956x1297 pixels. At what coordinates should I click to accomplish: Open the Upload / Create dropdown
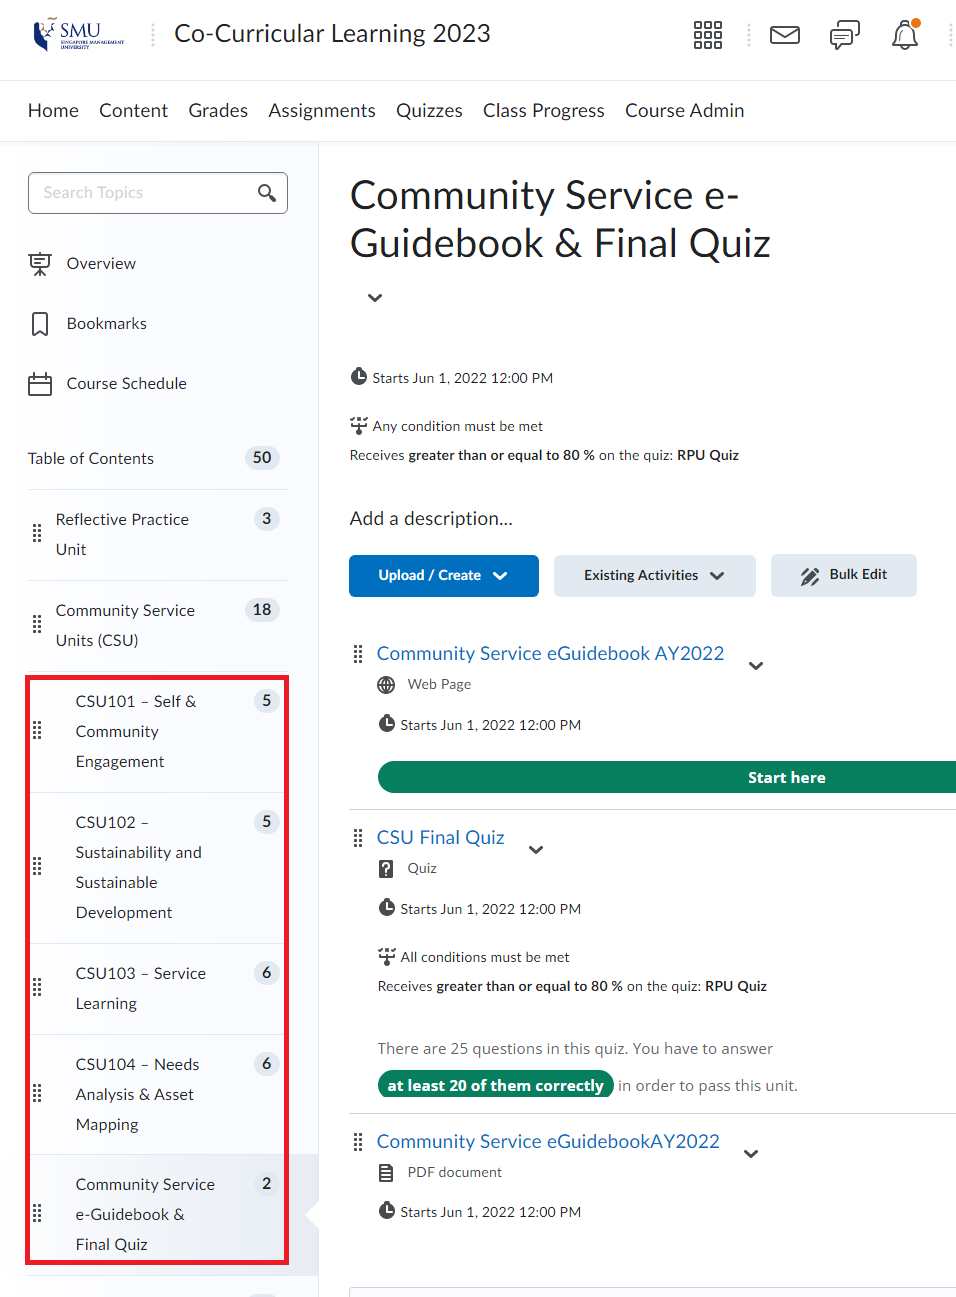443,576
